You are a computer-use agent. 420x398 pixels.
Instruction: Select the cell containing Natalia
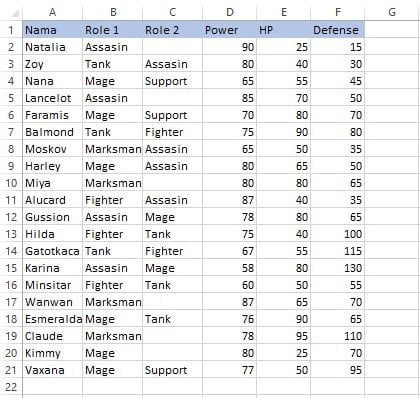(x=52, y=47)
